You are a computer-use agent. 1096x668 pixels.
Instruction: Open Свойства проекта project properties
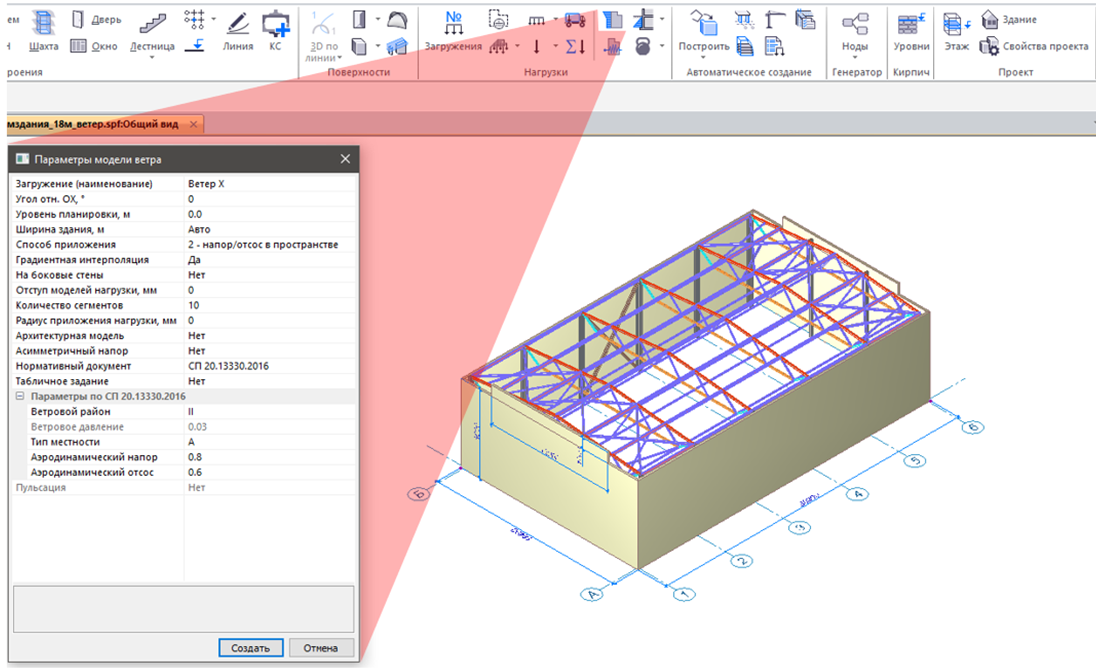click(1034, 47)
